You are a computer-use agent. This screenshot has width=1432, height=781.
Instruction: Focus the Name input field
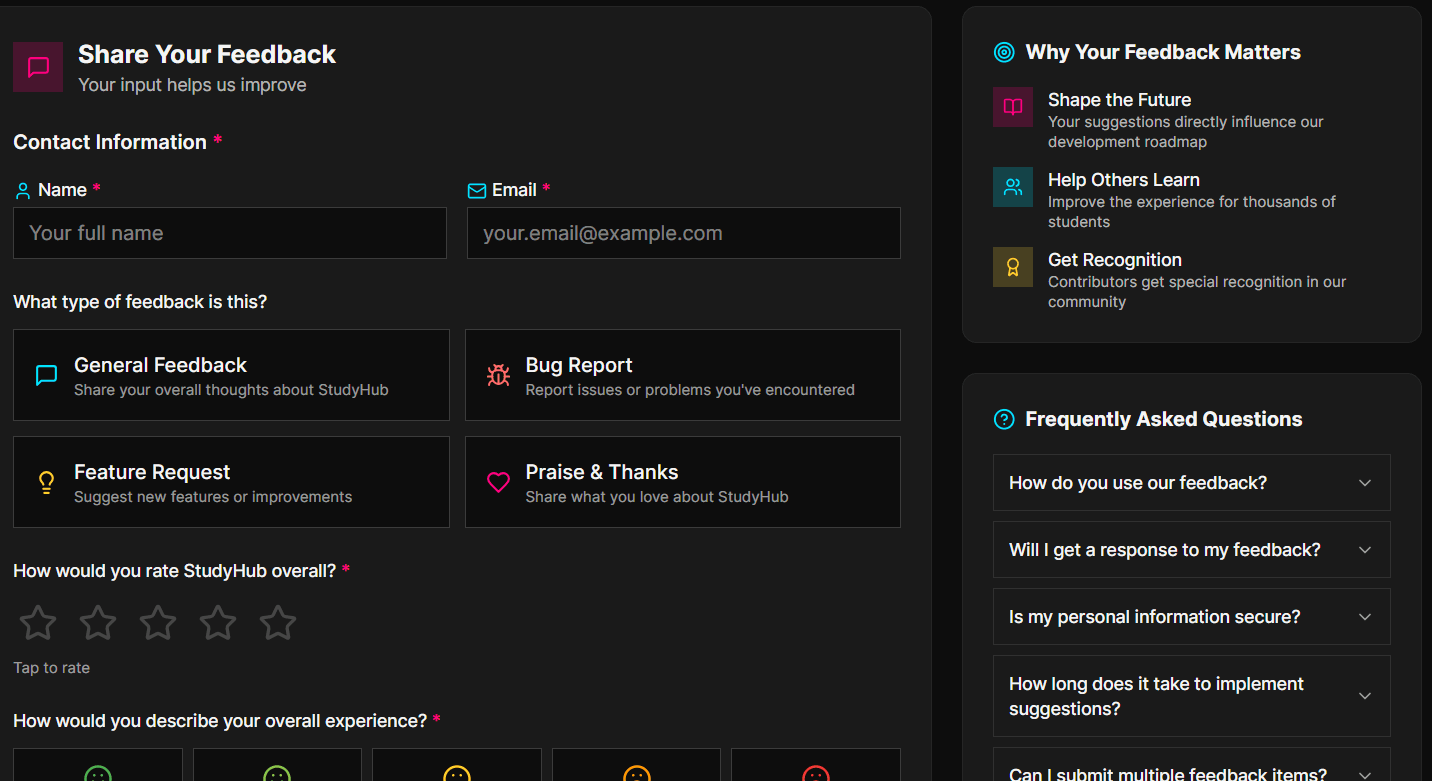click(x=230, y=233)
